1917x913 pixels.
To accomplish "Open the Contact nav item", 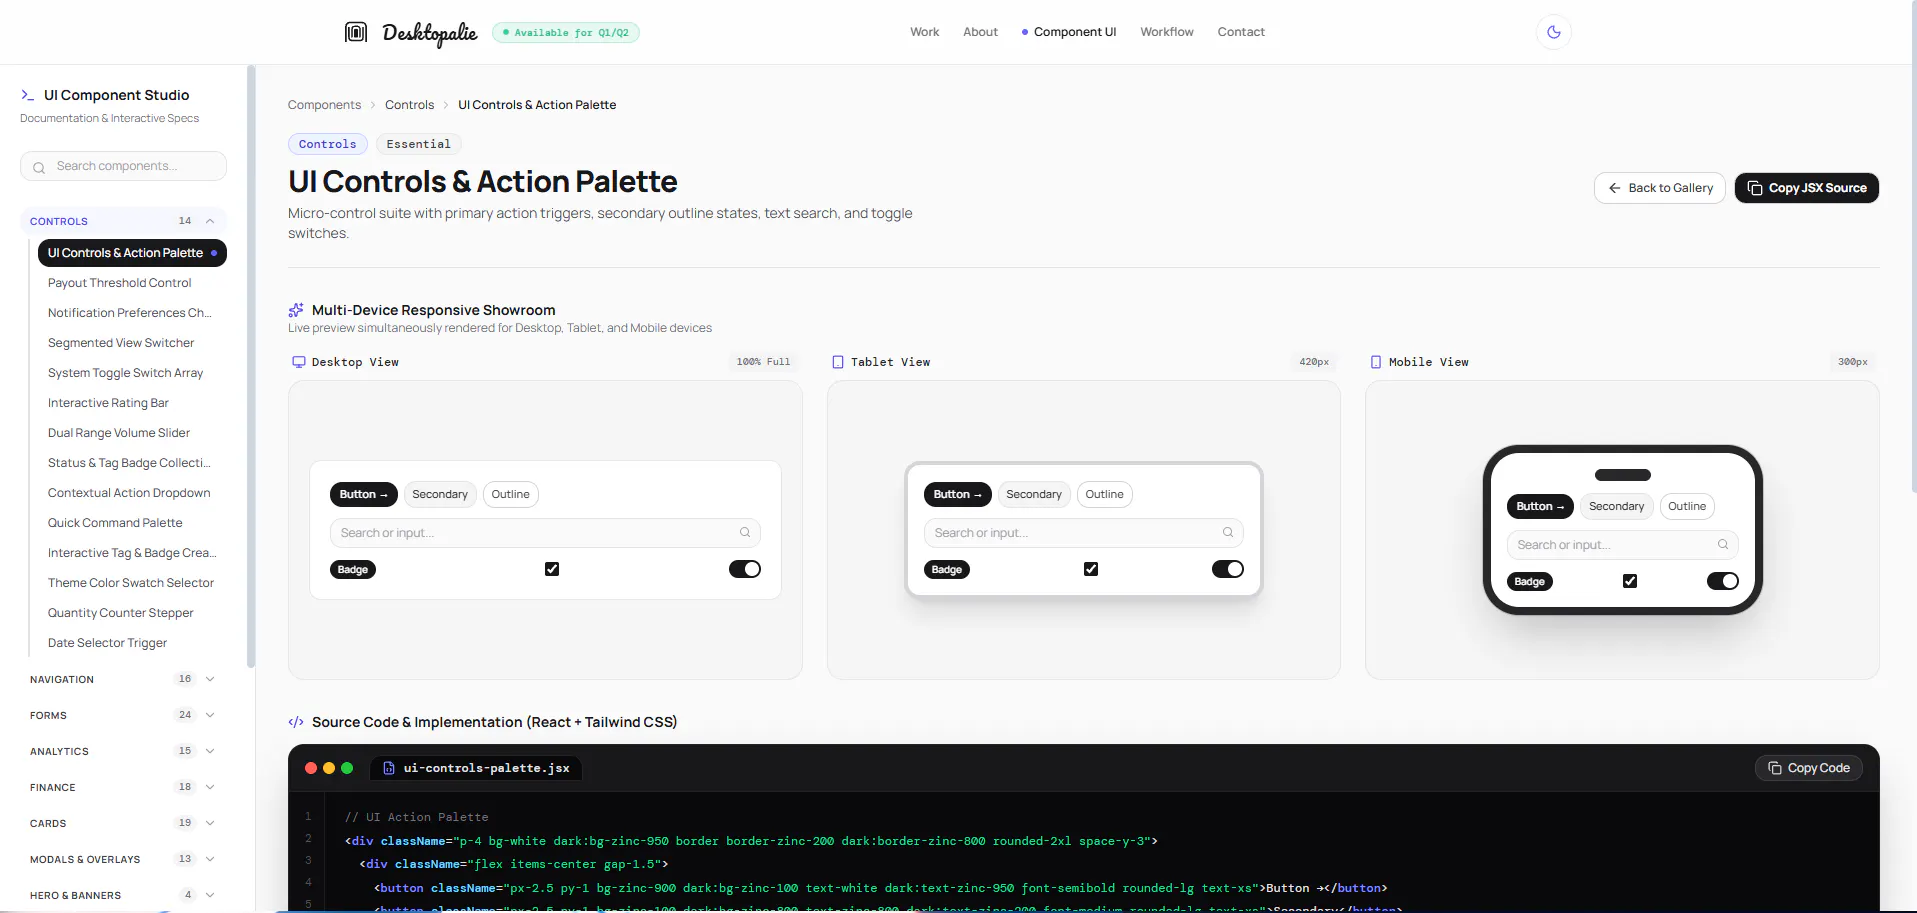I will (x=1241, y=32).
